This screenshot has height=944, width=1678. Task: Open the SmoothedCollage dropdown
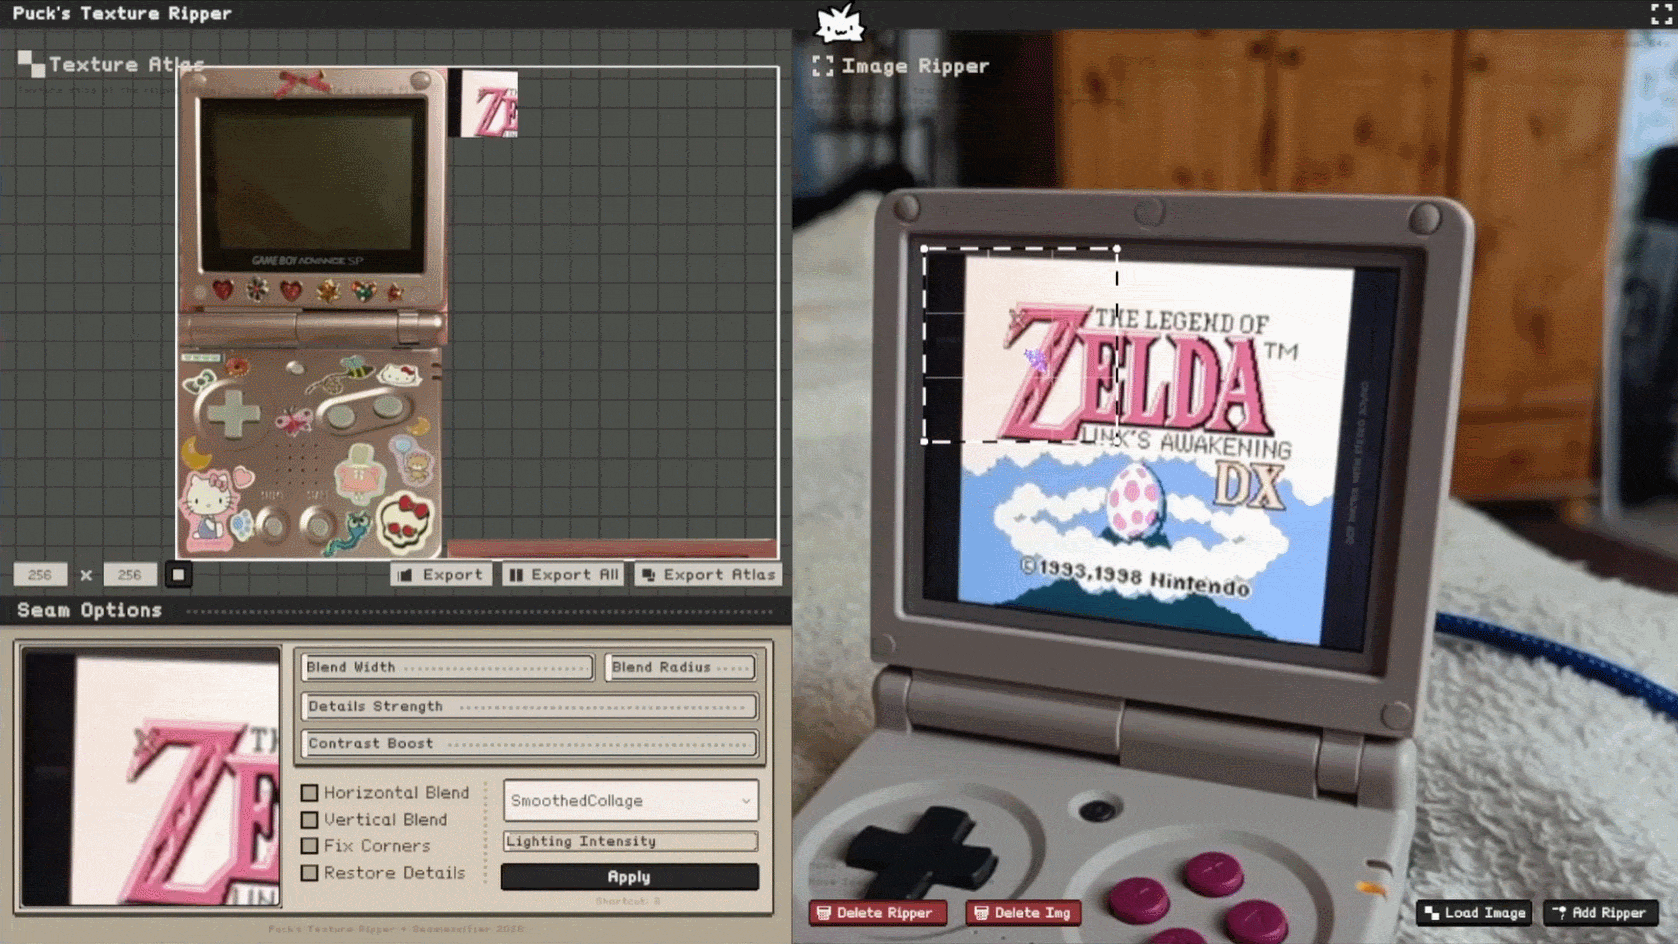click(x=630, y=801)
